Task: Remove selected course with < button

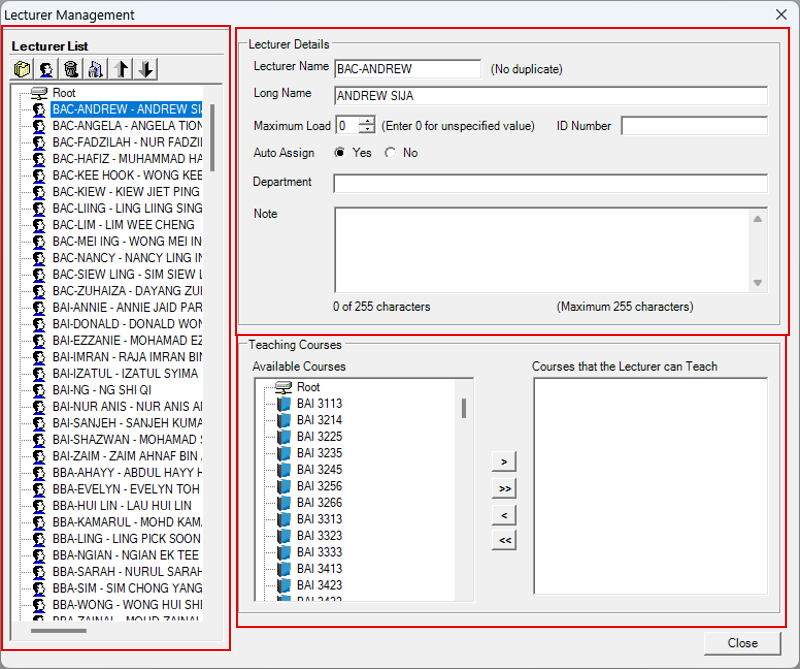Action: pos(504,515)
